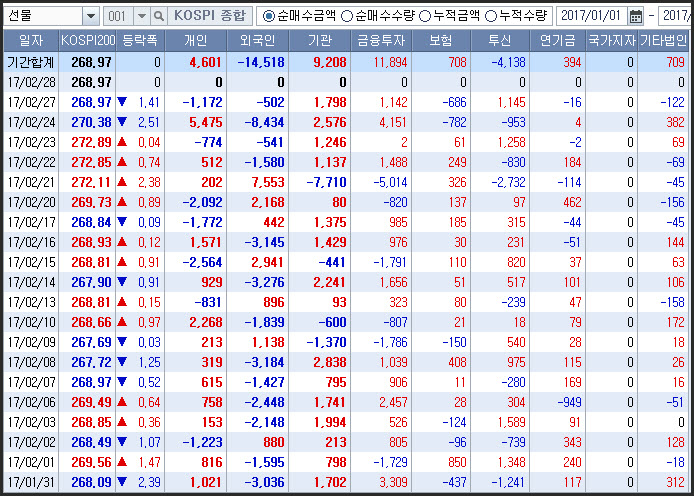Click the 국가지자 column header
The image size is (694, 496).
(x=612, y=41)
